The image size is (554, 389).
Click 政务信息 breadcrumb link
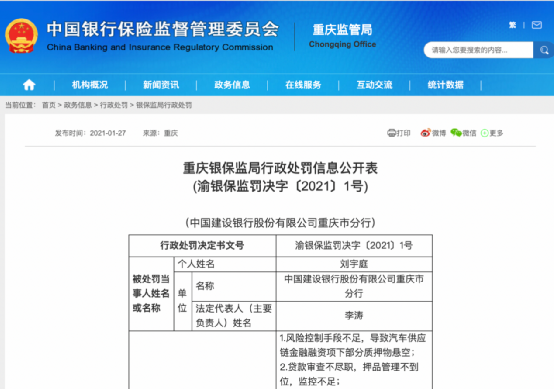[x=78, y=105]
